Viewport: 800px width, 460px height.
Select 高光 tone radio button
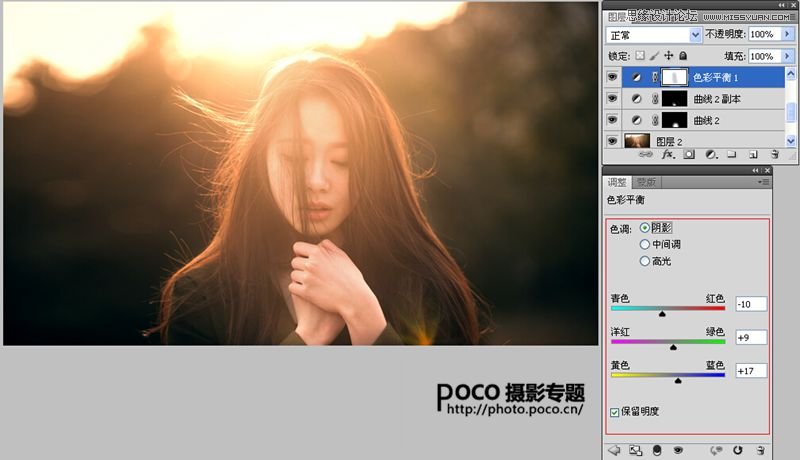[645, 261]
